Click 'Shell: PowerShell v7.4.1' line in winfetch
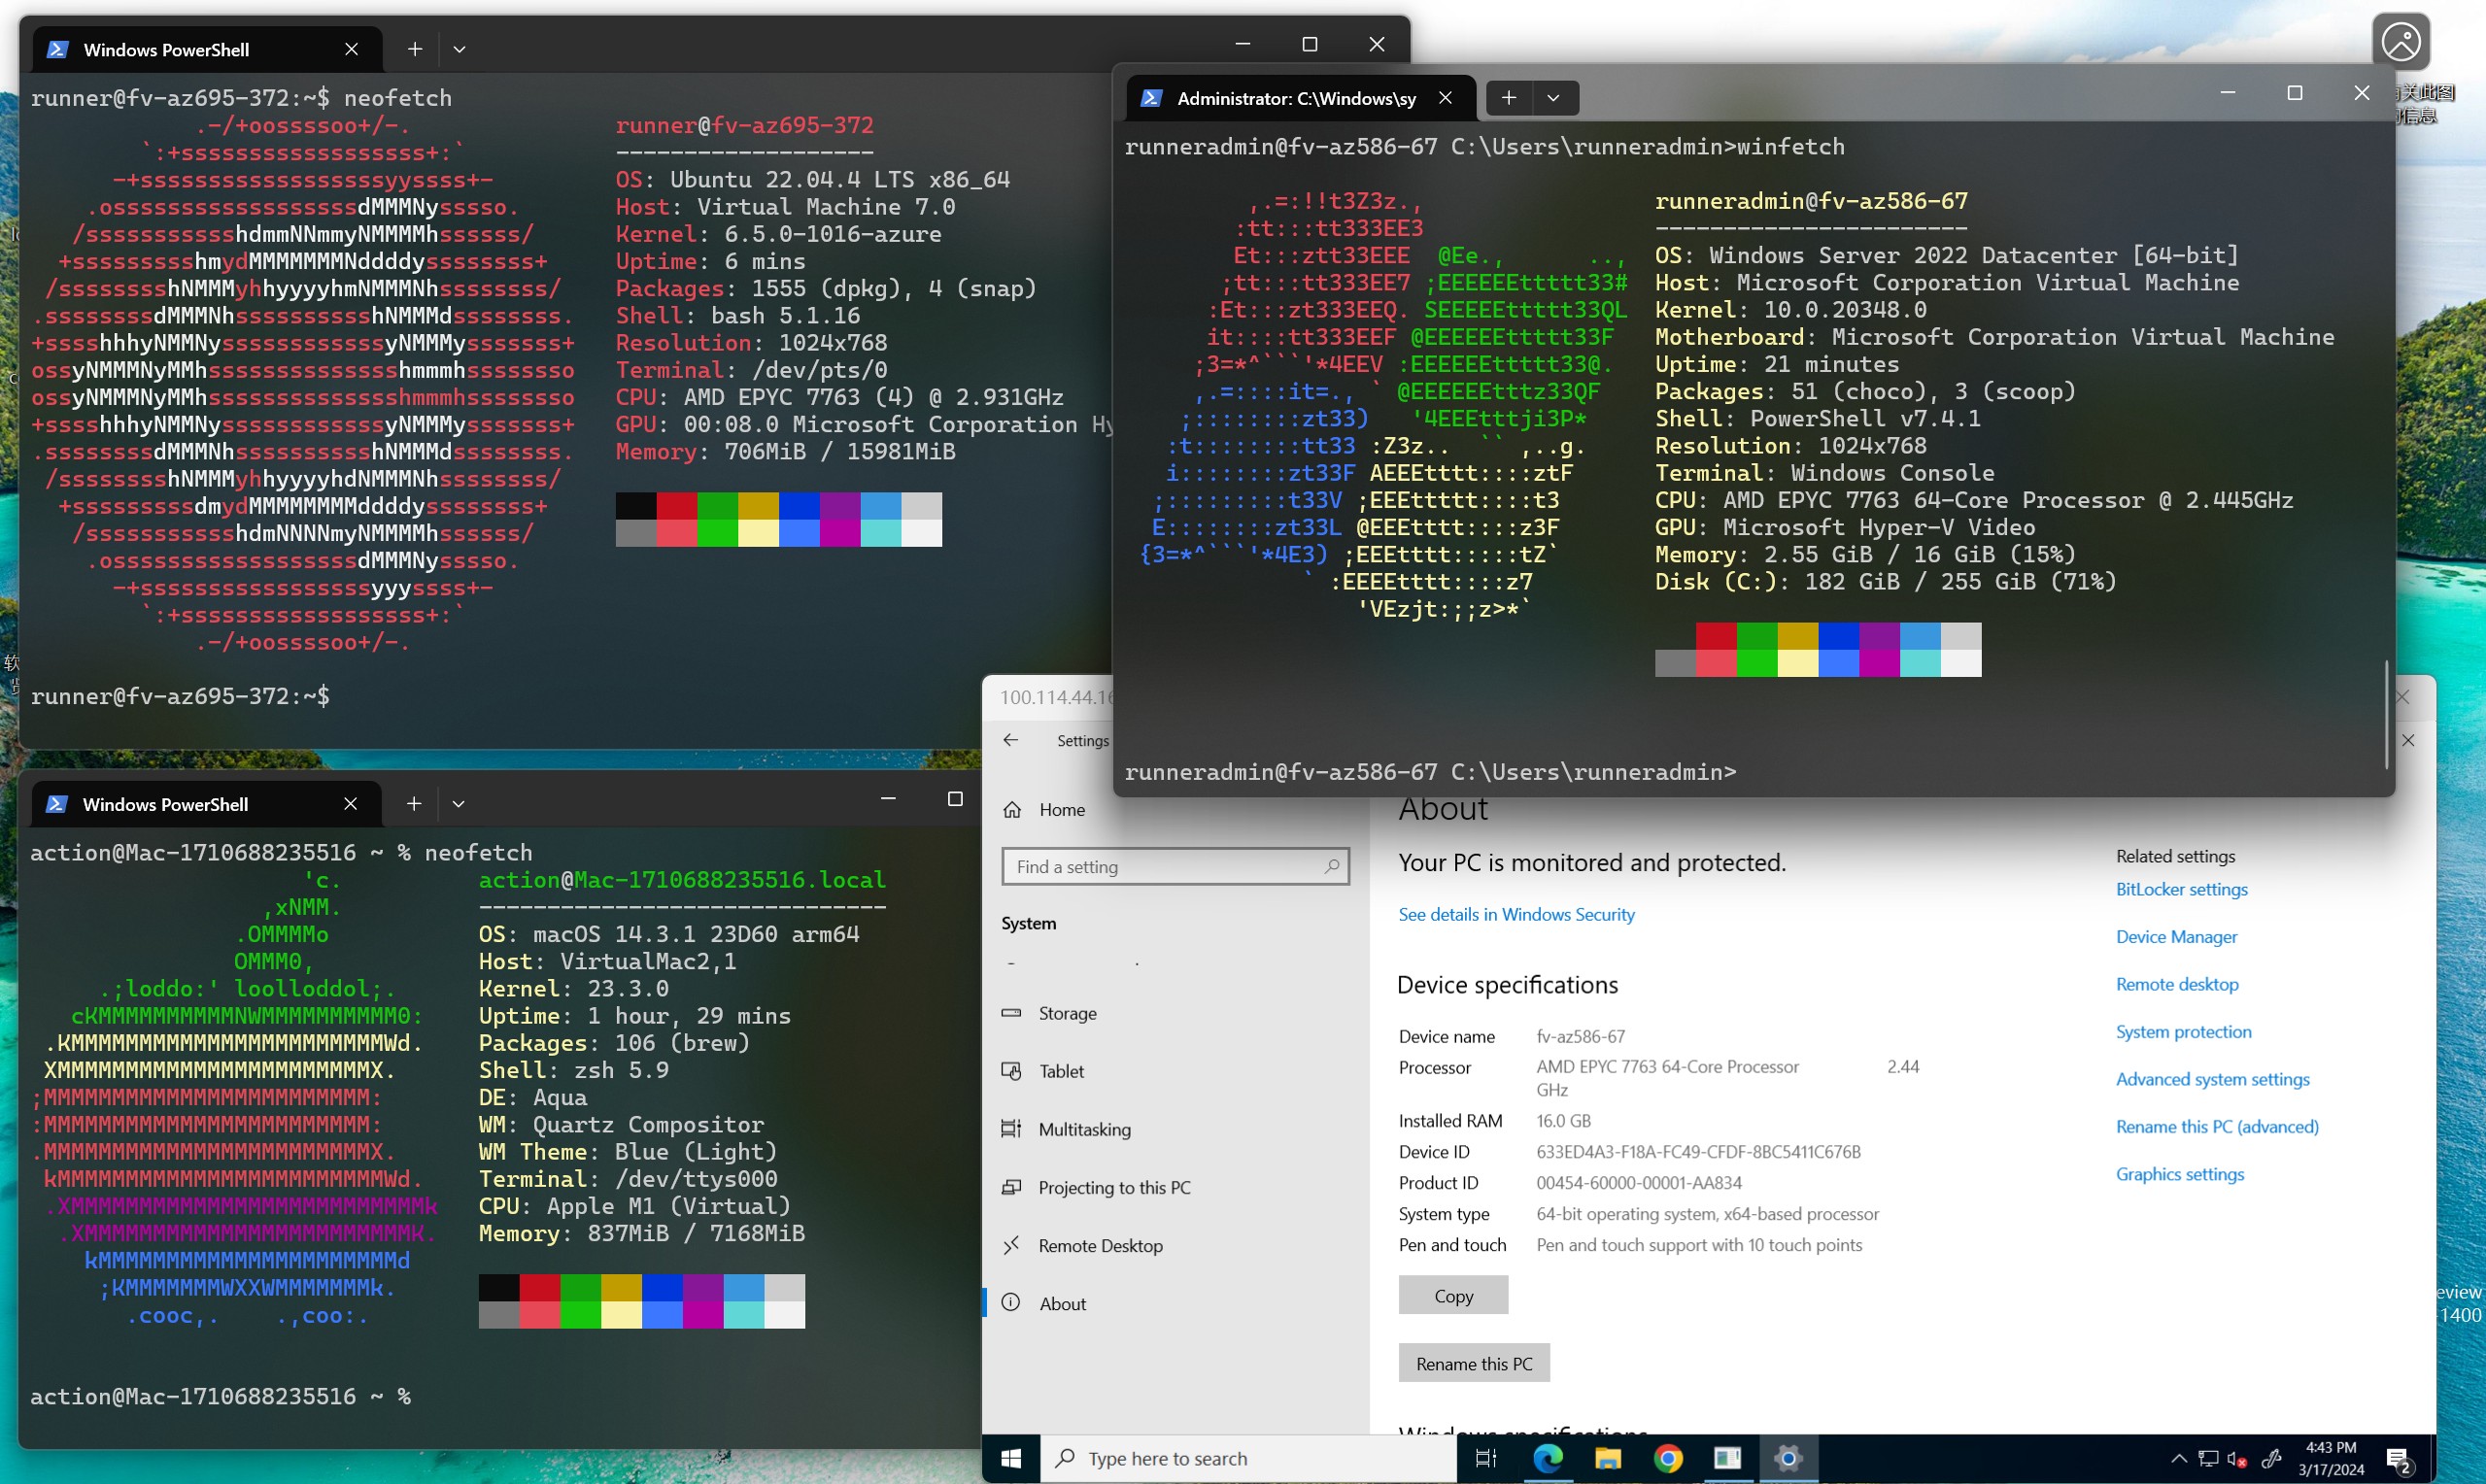The width and height of the screenshot is (2486, 1484). pos(1817,419)
